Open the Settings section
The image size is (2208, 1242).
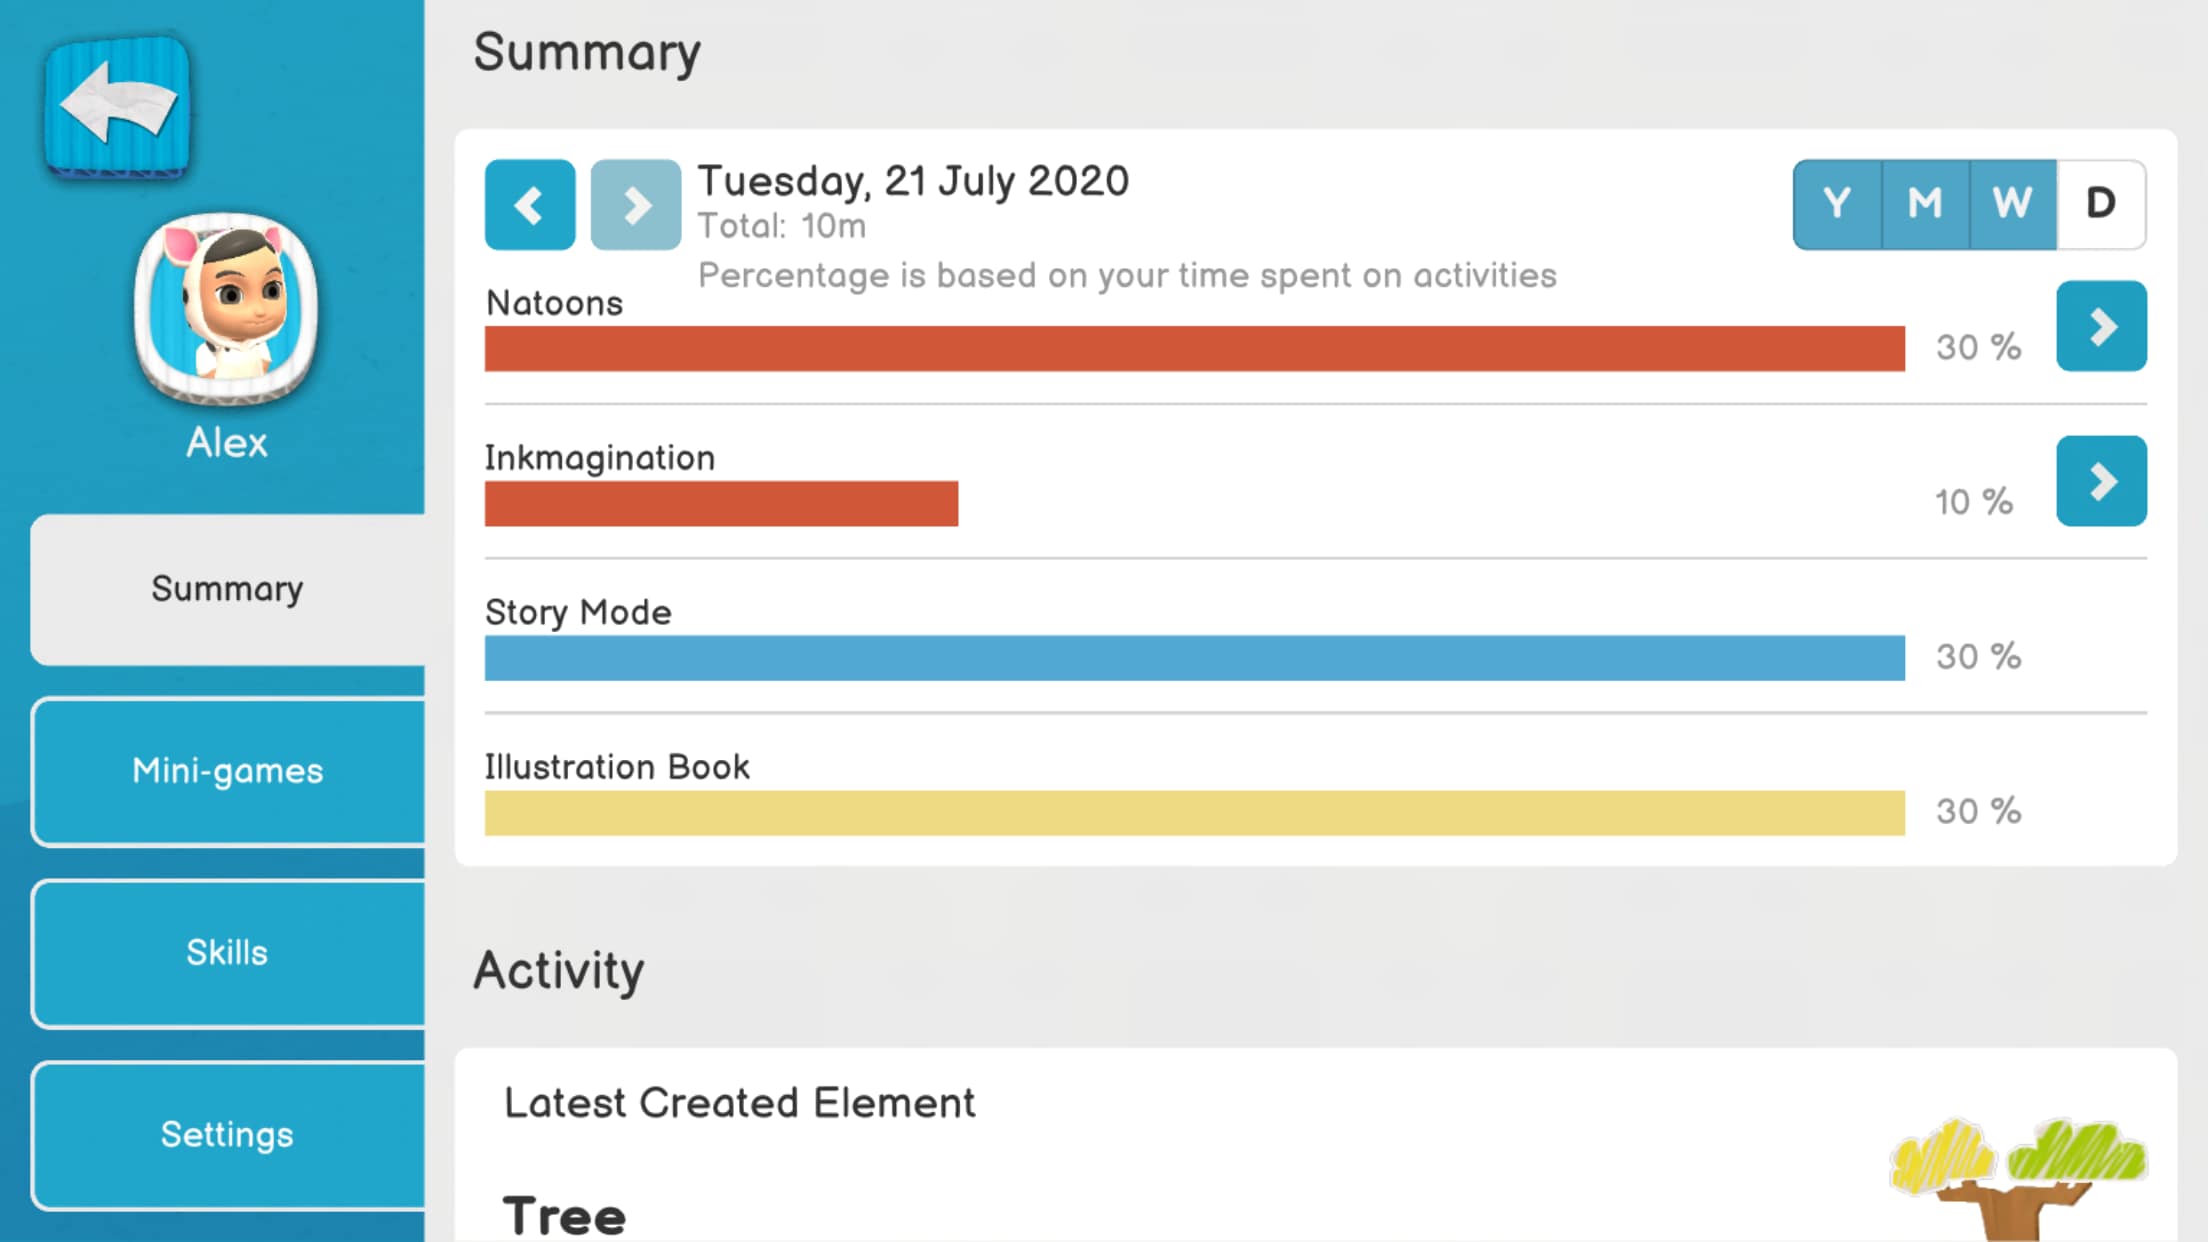pos(227,1134)
